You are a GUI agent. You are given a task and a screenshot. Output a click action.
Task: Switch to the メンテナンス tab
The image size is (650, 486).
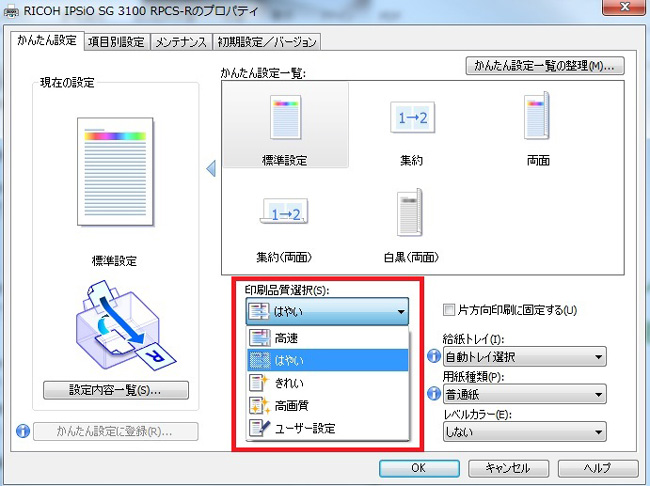(x=181, y=42)
